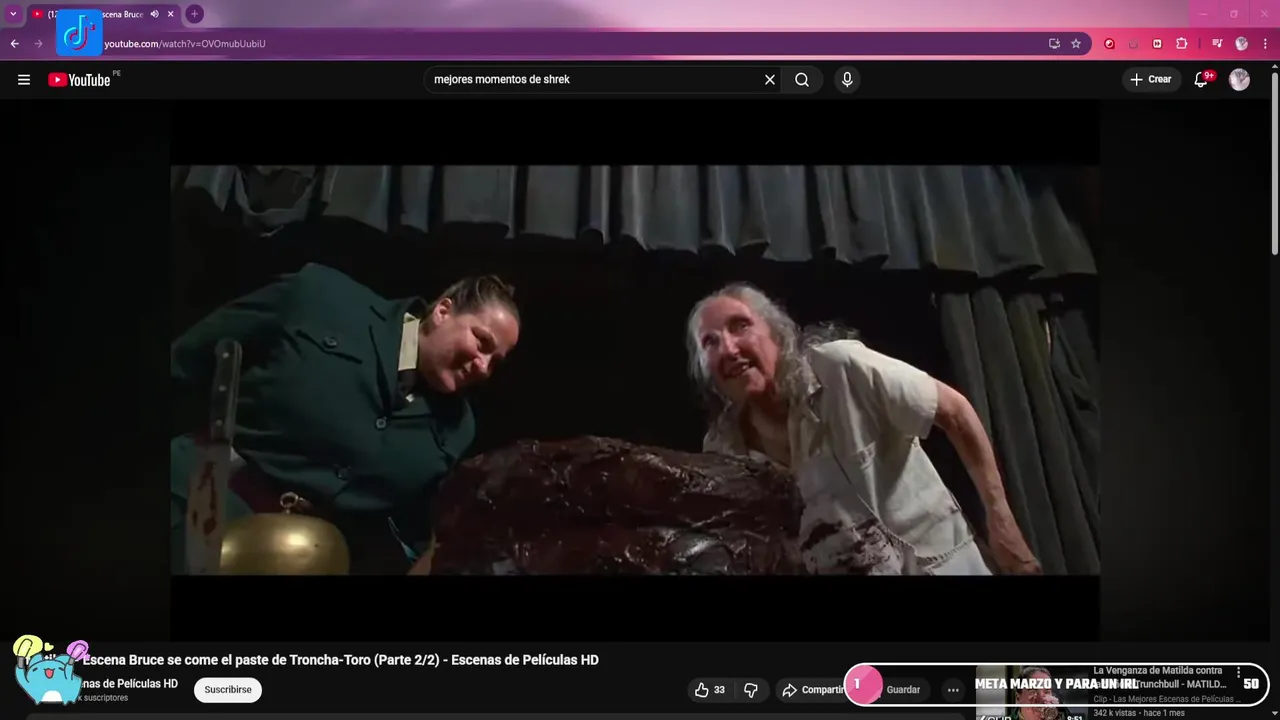Open the three-dot more actions button
Viewport: 1280px width, 720px height.
[953, 690]
